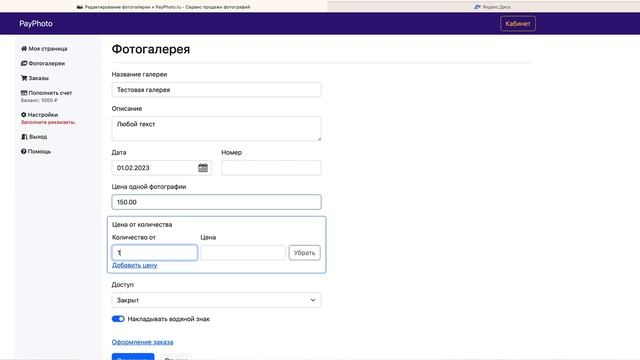Click the Количество от field

click(155, 253)
